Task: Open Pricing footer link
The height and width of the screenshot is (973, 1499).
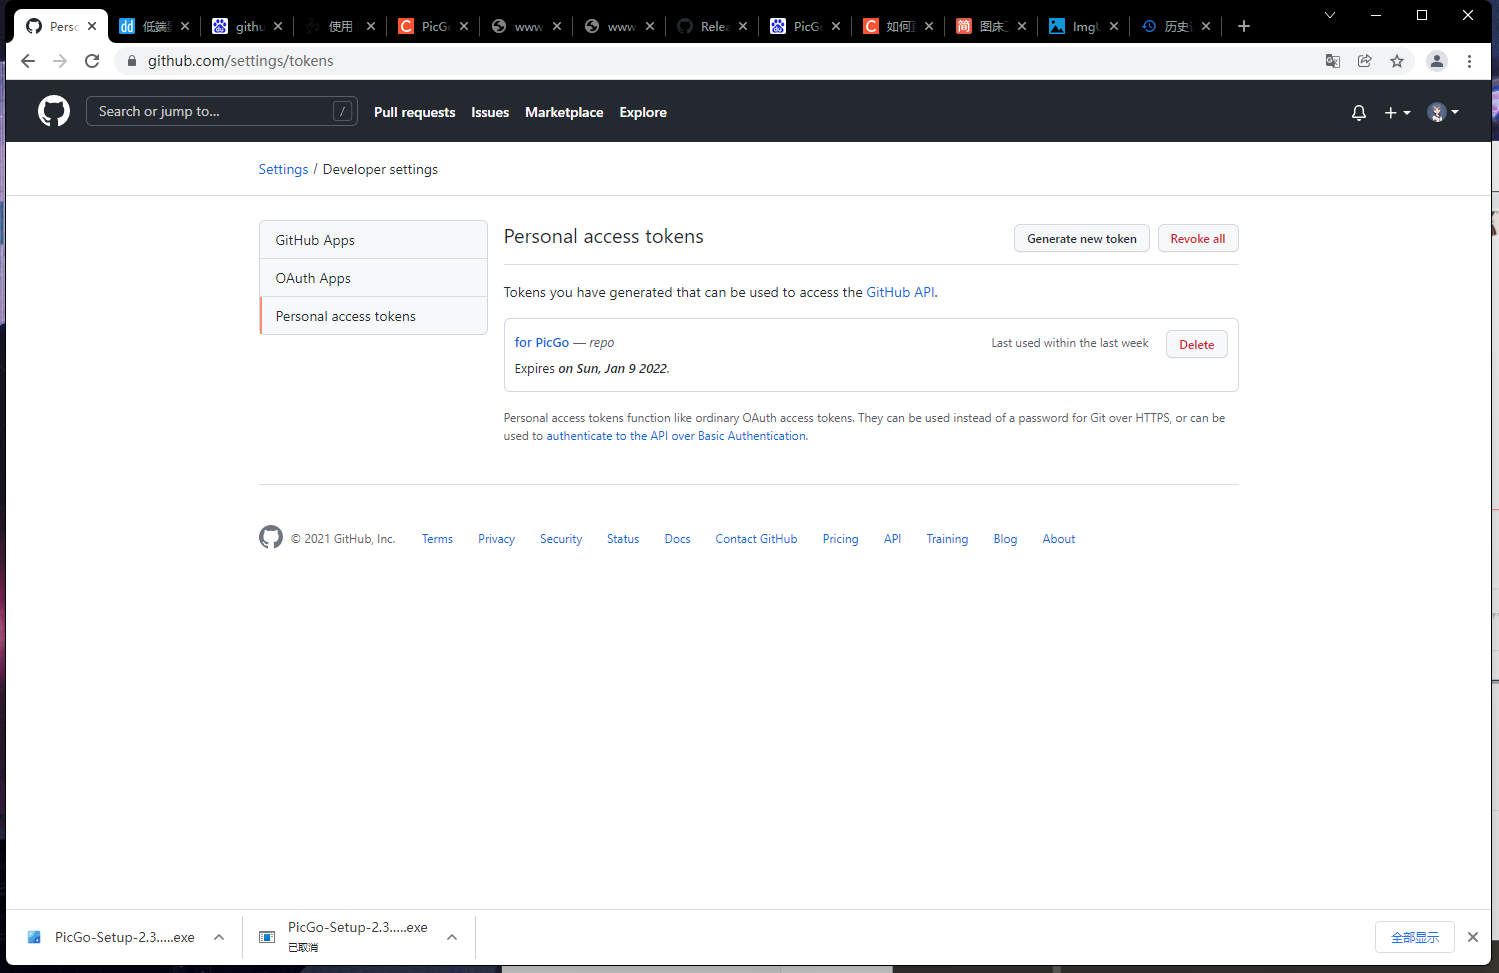Action: 840,539
